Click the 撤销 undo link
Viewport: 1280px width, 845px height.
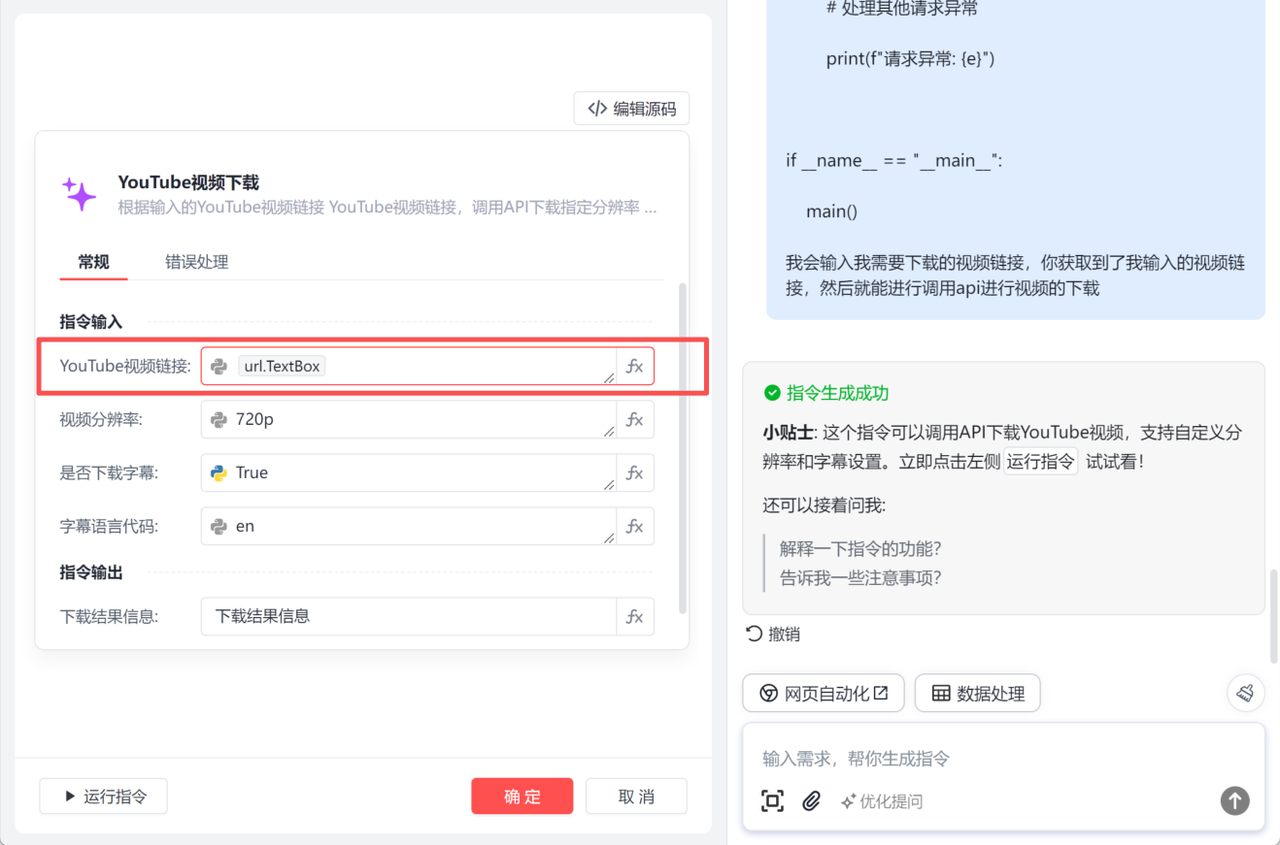click(773, 634)
